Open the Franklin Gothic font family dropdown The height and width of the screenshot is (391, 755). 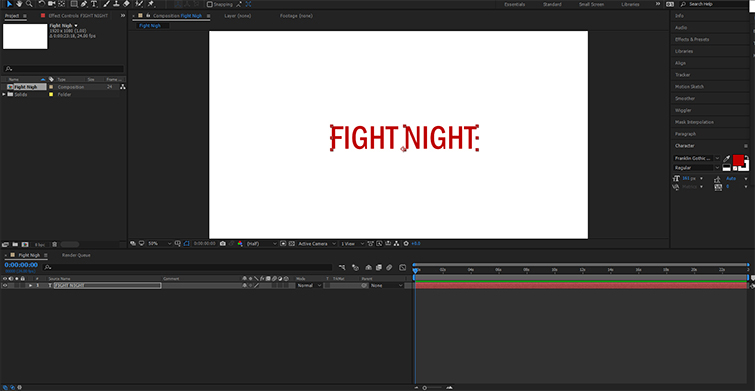click(697, 158)
